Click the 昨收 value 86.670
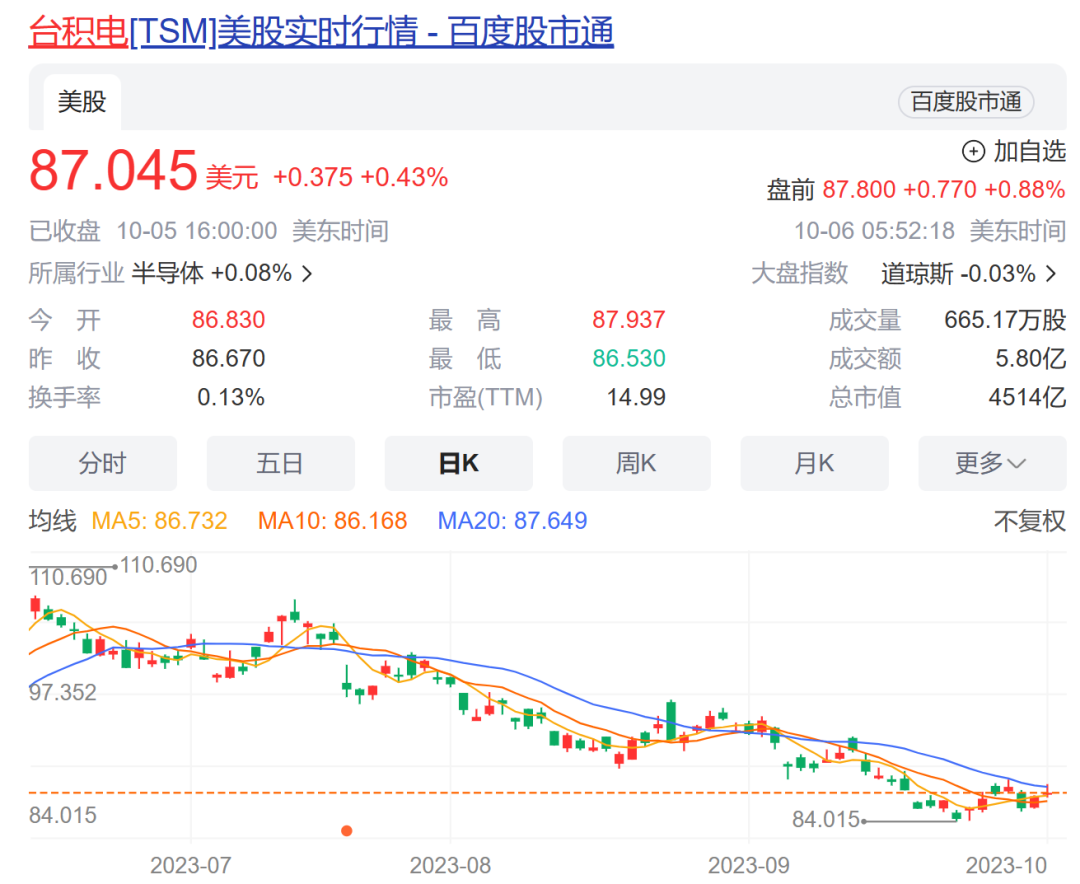Viewport: 1080px width, 884px height. (x=229, y=358)
